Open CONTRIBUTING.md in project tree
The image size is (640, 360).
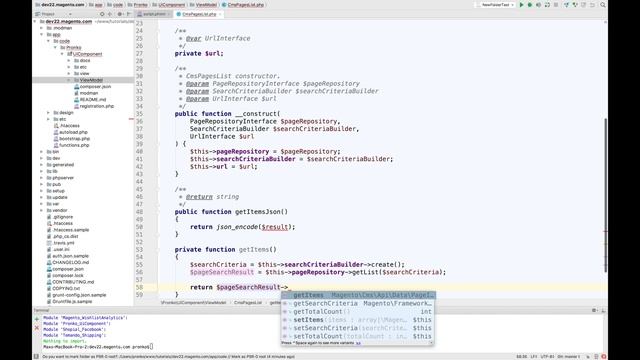[73, 282]
